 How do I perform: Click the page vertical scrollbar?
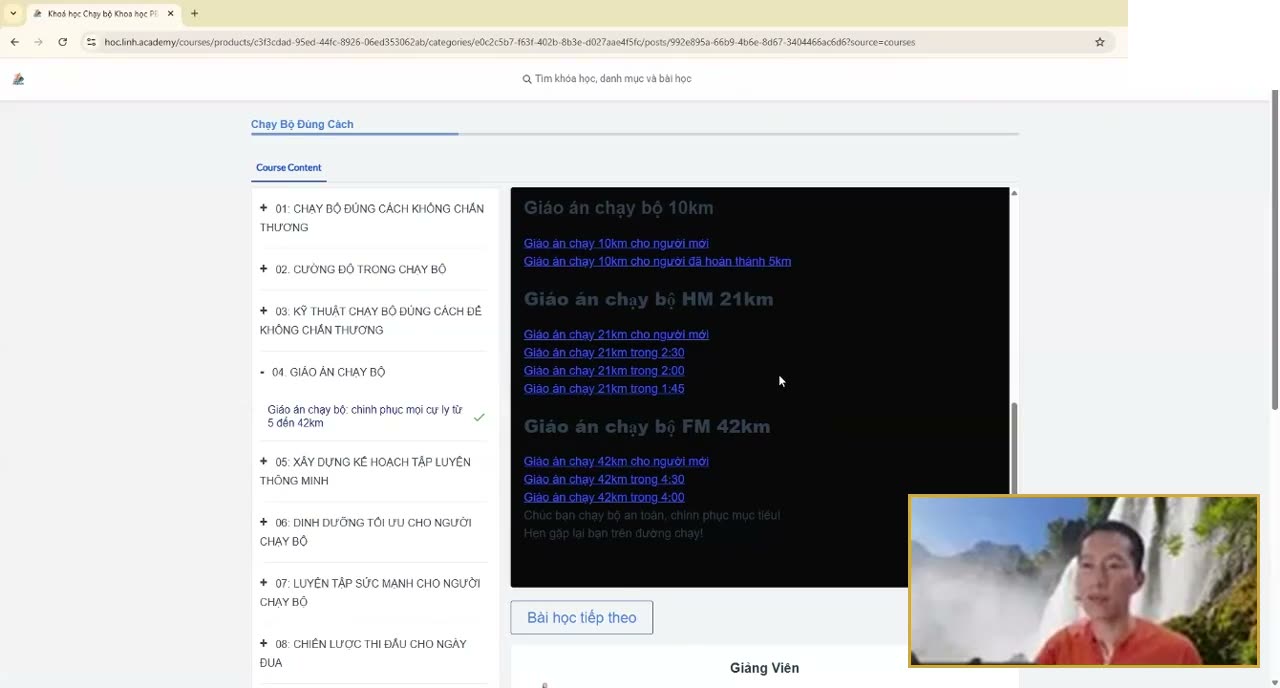coord(1275,249)
